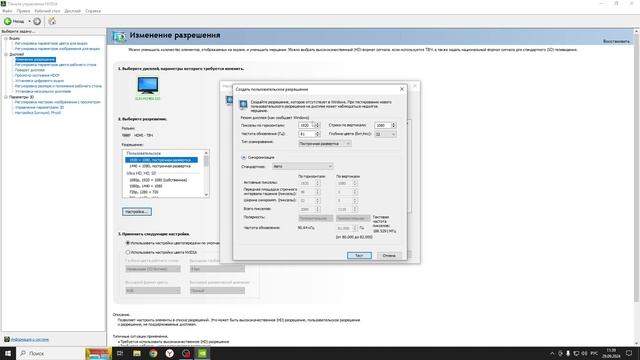Collapse the Синхронизация section
Image resolution: width=640 pixels, height=360 pixels.
pyautogui.click(x=244, y=157)
